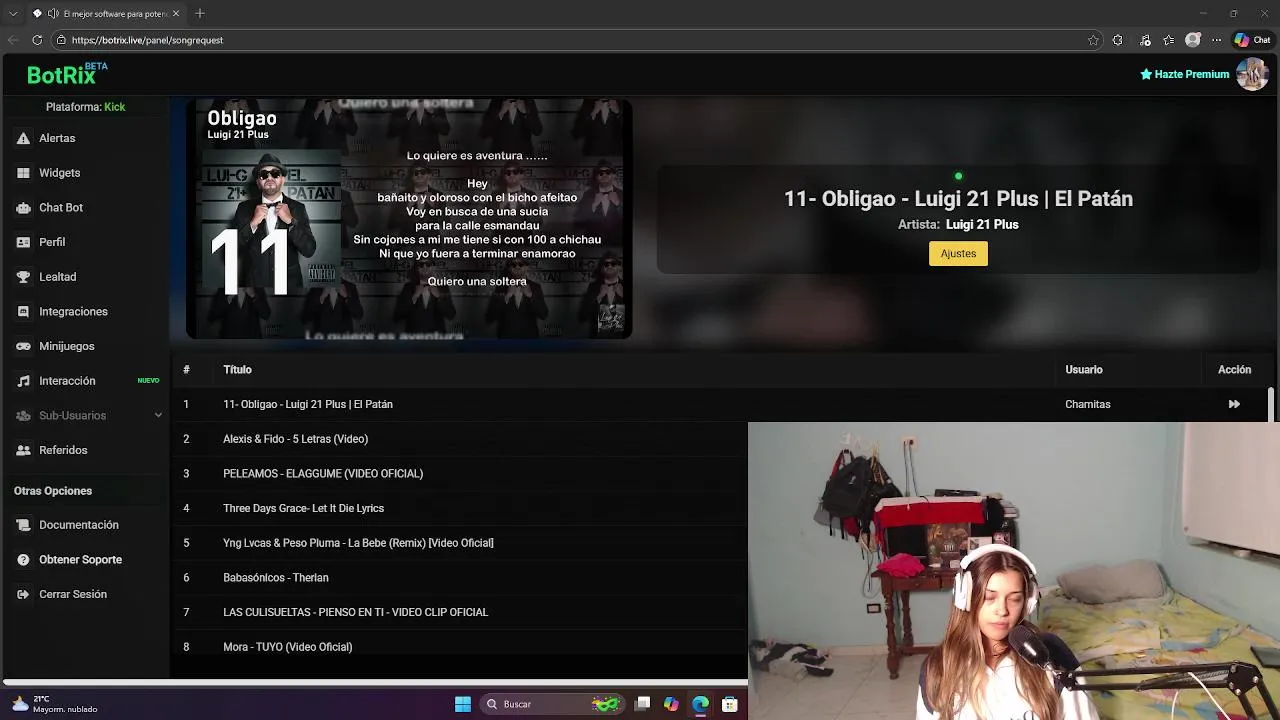Select row Mora - TUYO (Video Oficial)

click(x=460, y=647)
